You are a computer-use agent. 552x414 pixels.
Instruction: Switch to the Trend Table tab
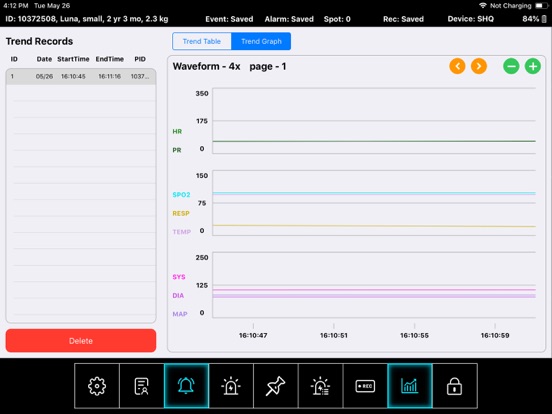(x=202, y=41)
